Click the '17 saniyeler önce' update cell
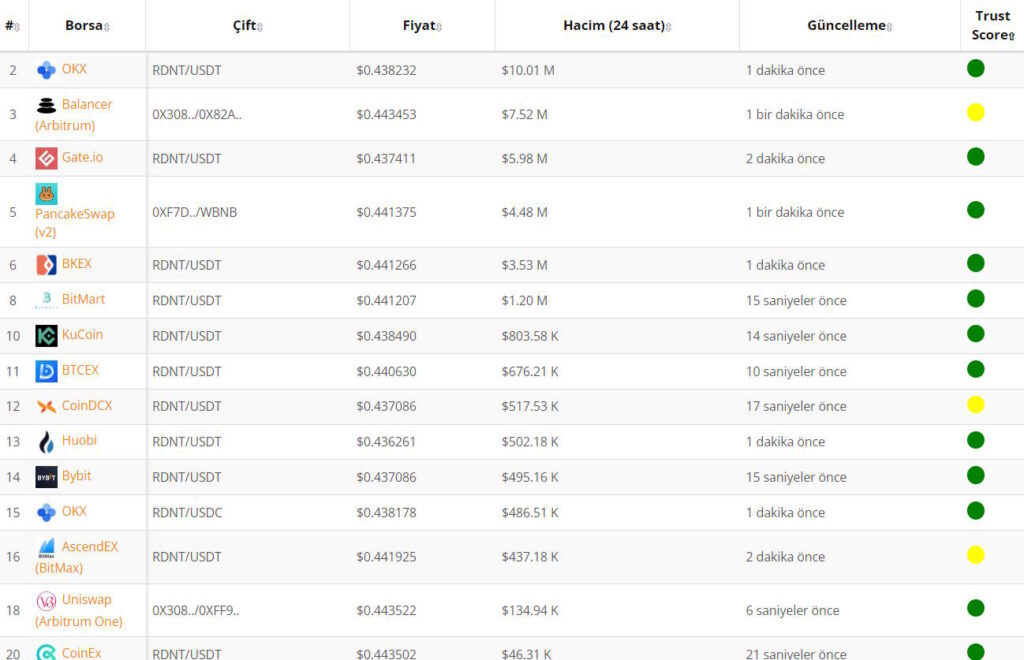 (796, 406)
